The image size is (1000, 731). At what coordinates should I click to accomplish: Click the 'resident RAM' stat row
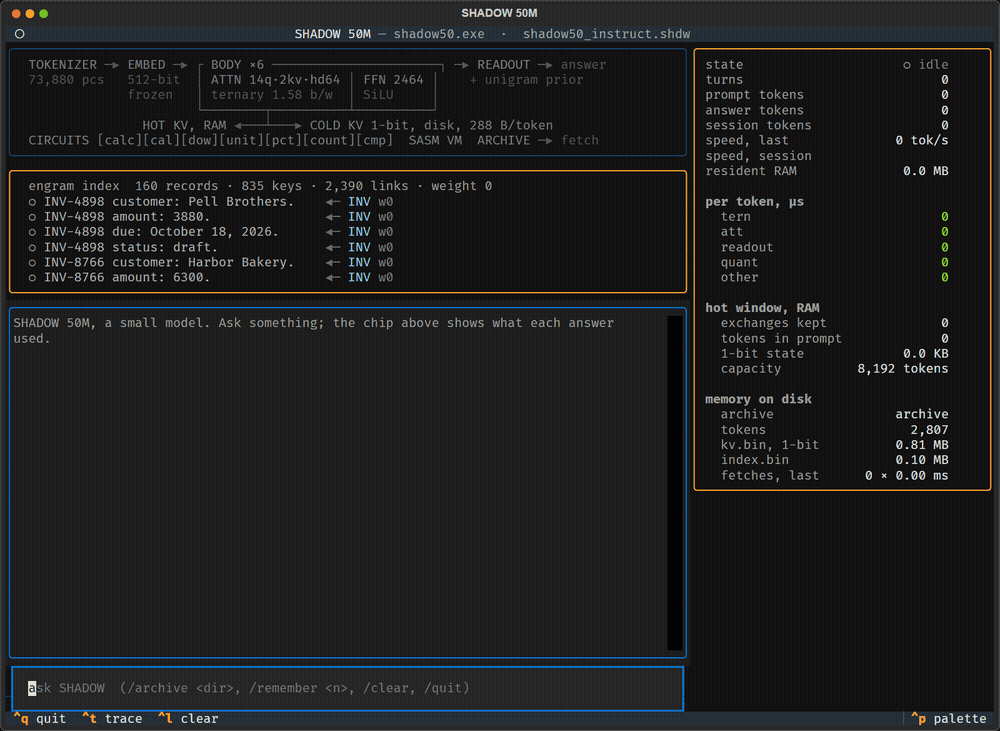pos(827,171)
